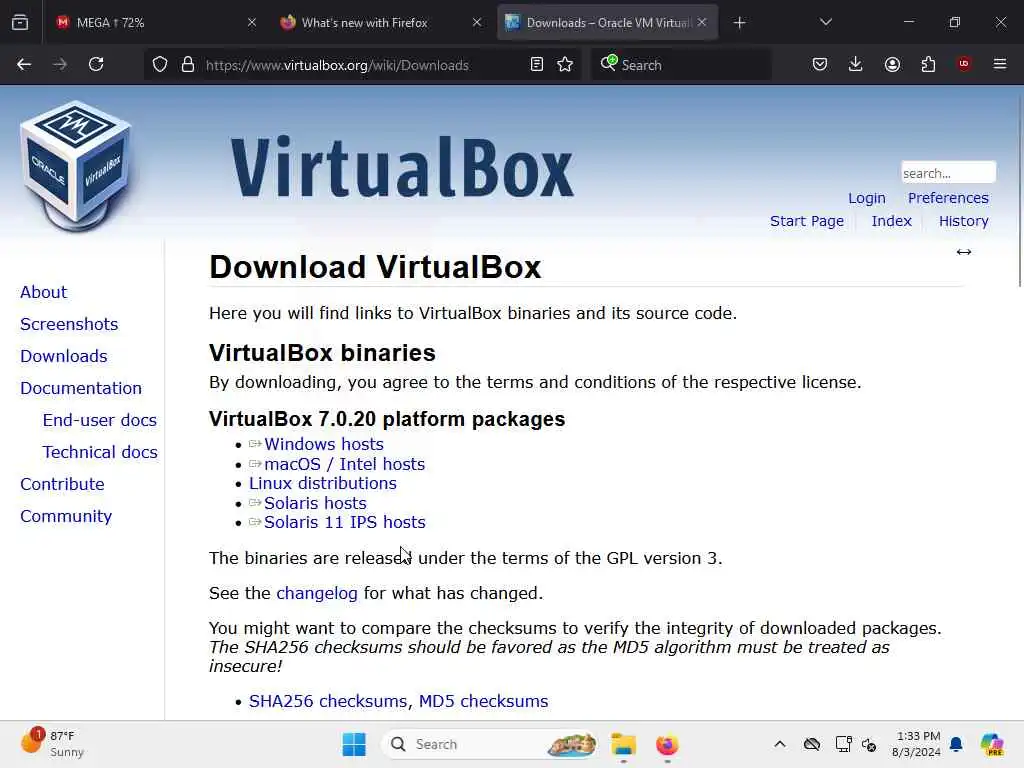Click the cloud sync-off tray icon
This screenshot has height=768, width=1024.
[x=812, y=744]
